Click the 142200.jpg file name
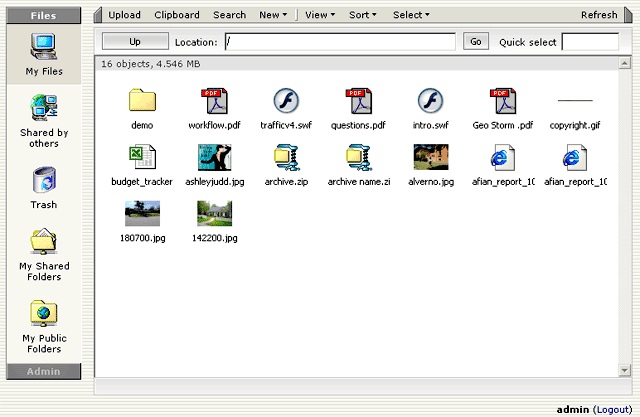Image resolution: width=640 pixels, height=417 pixels. (x=215, y=238)
